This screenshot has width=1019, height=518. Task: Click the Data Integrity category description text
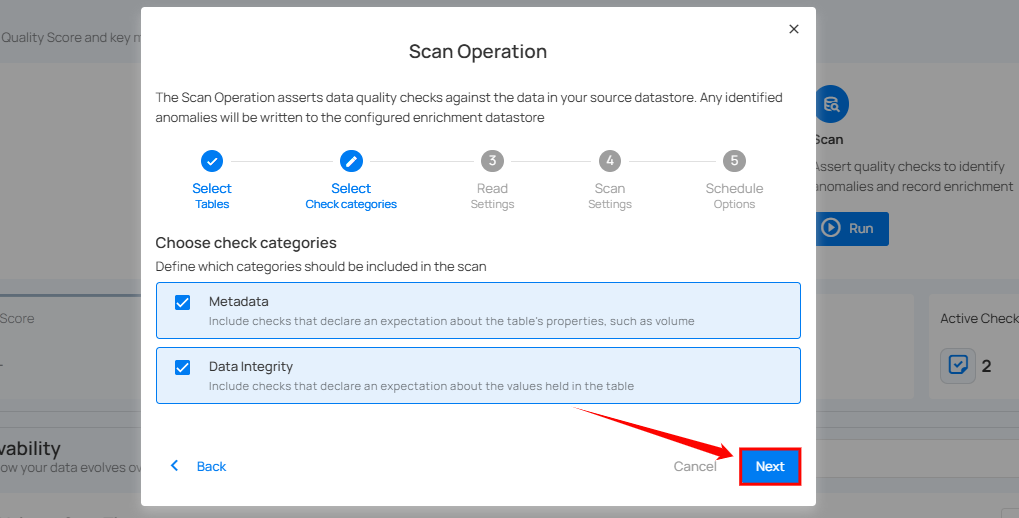pyautogui.click(x=421, y=386)
